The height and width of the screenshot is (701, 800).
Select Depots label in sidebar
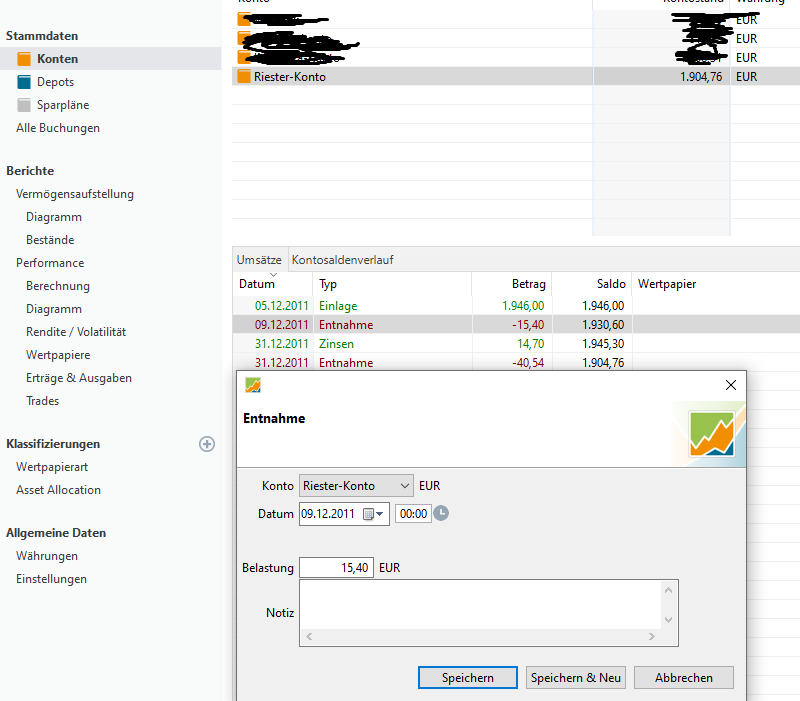click(56, 82)
